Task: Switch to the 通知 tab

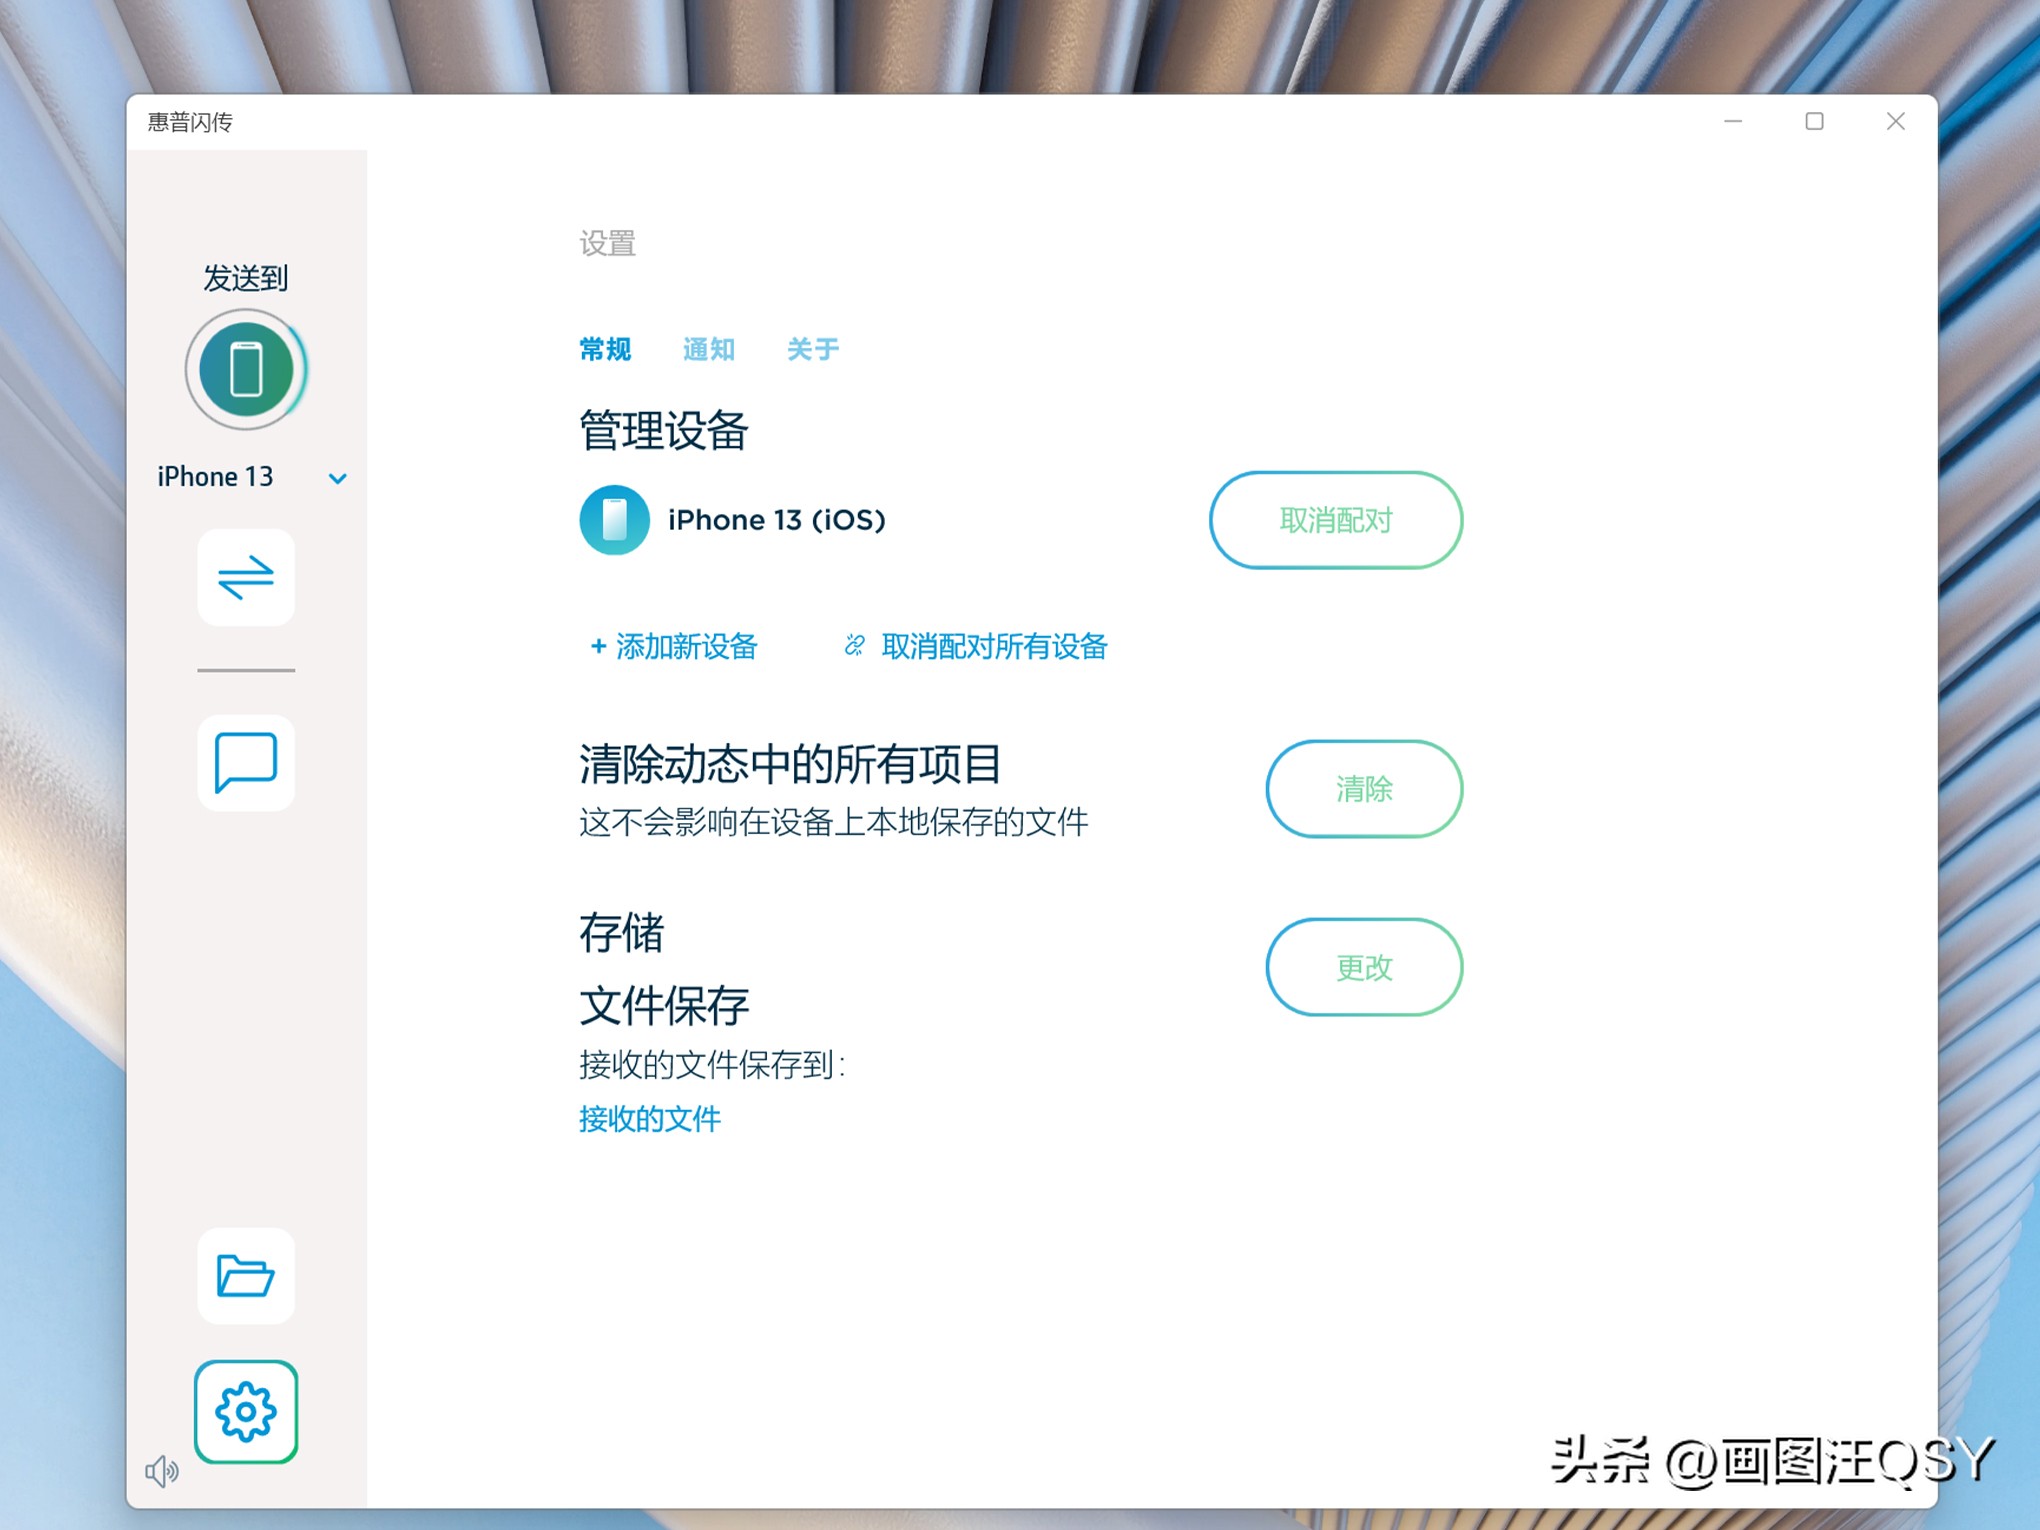Action: pyautogui.click(x=708, y=349)
